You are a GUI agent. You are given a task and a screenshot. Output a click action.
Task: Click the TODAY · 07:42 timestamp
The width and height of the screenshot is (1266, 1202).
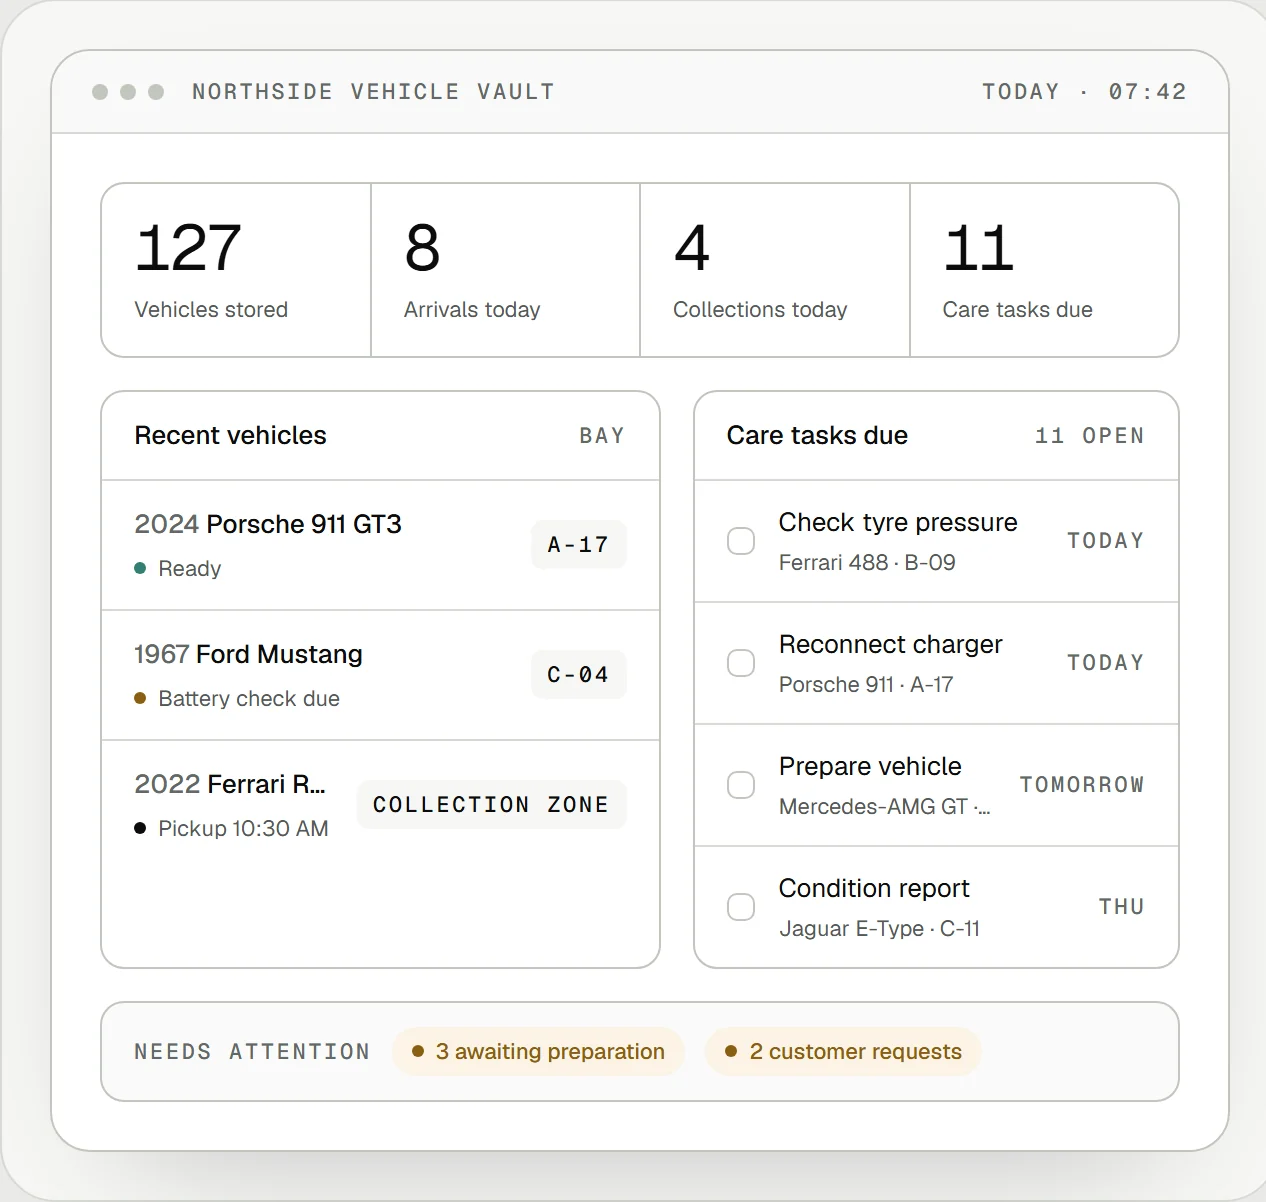(1084, 92)
